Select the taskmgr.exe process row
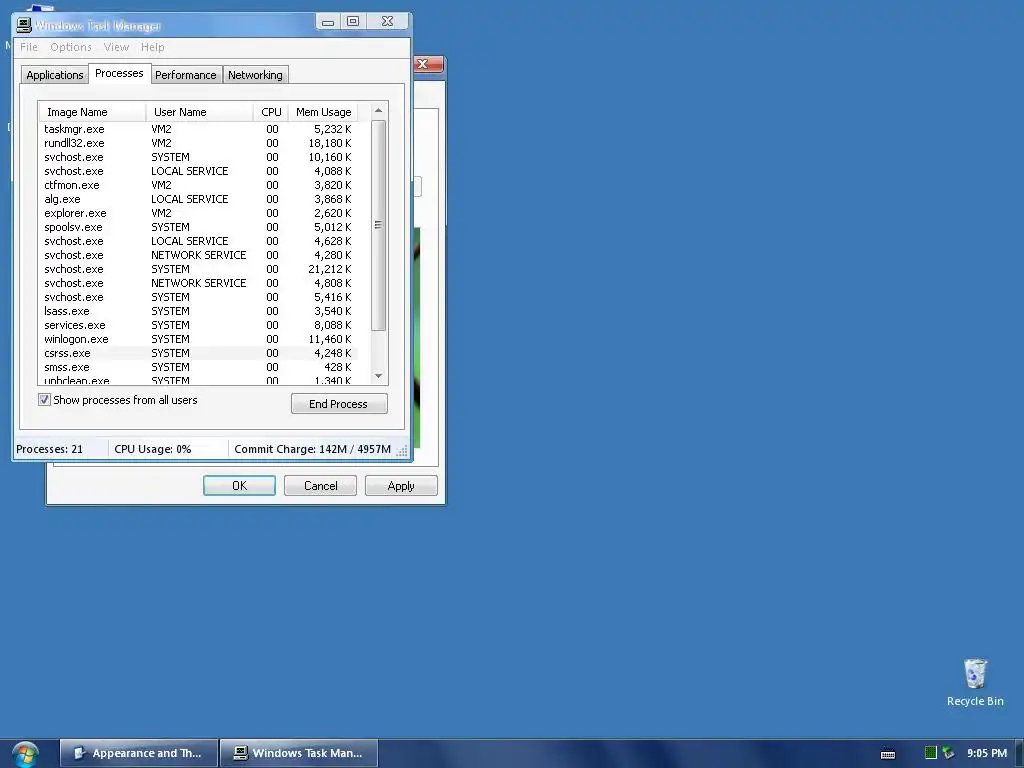The width and height of the screenshot is (1024, 768). pyautogui.click(x=198, y=129)
